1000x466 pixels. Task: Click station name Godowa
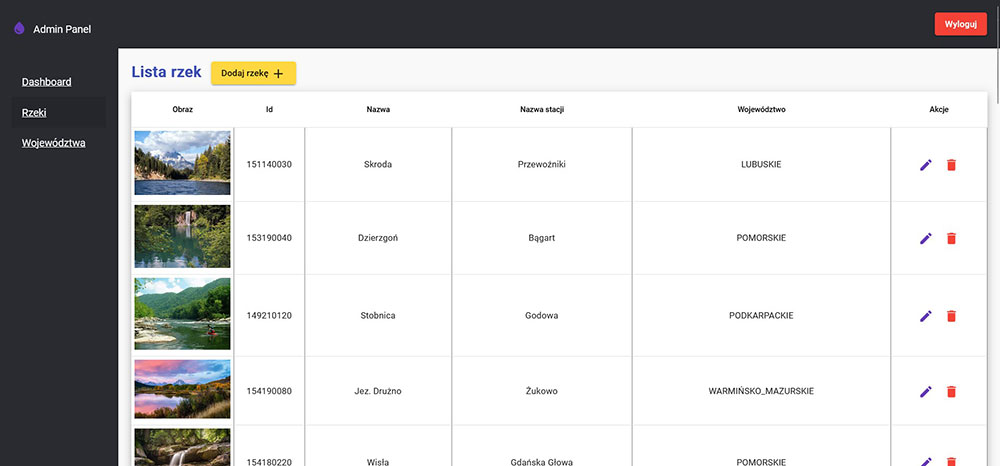[541, 316]
